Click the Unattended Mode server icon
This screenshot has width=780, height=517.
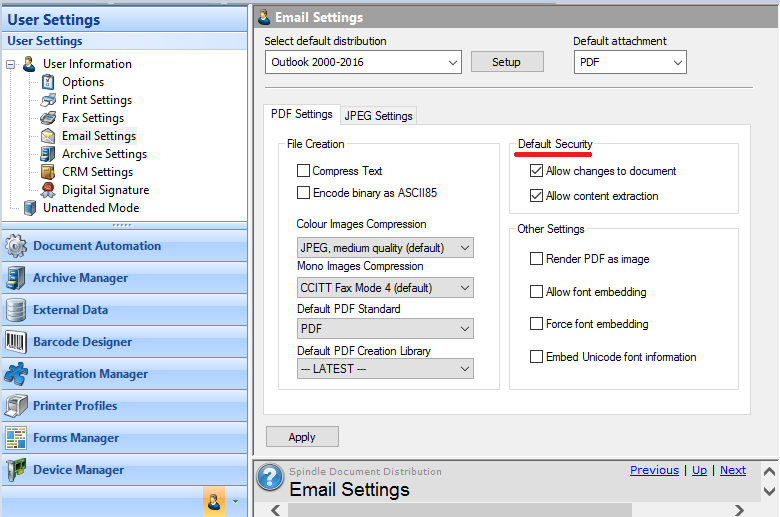pos(30,208)
